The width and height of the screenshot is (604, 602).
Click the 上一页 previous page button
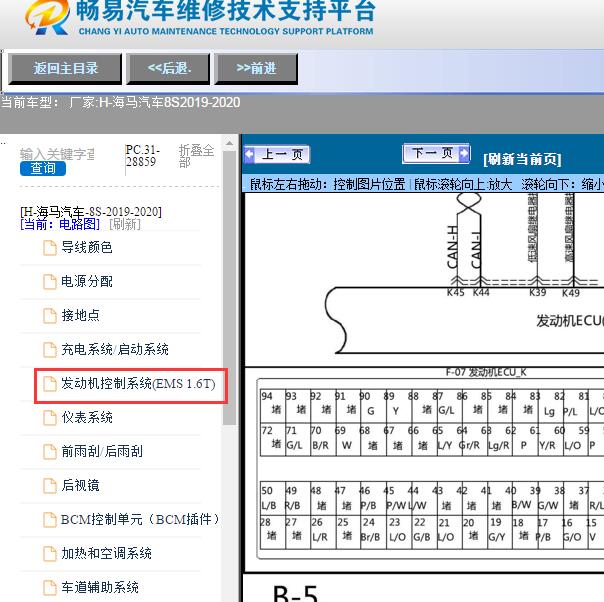pos(277,155)
